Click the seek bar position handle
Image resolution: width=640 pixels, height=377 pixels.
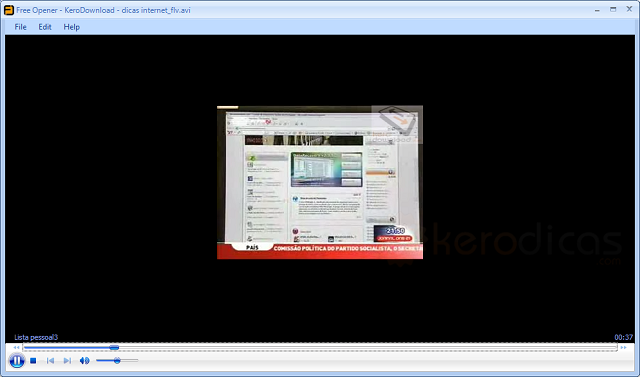click(x=114, y=348)
